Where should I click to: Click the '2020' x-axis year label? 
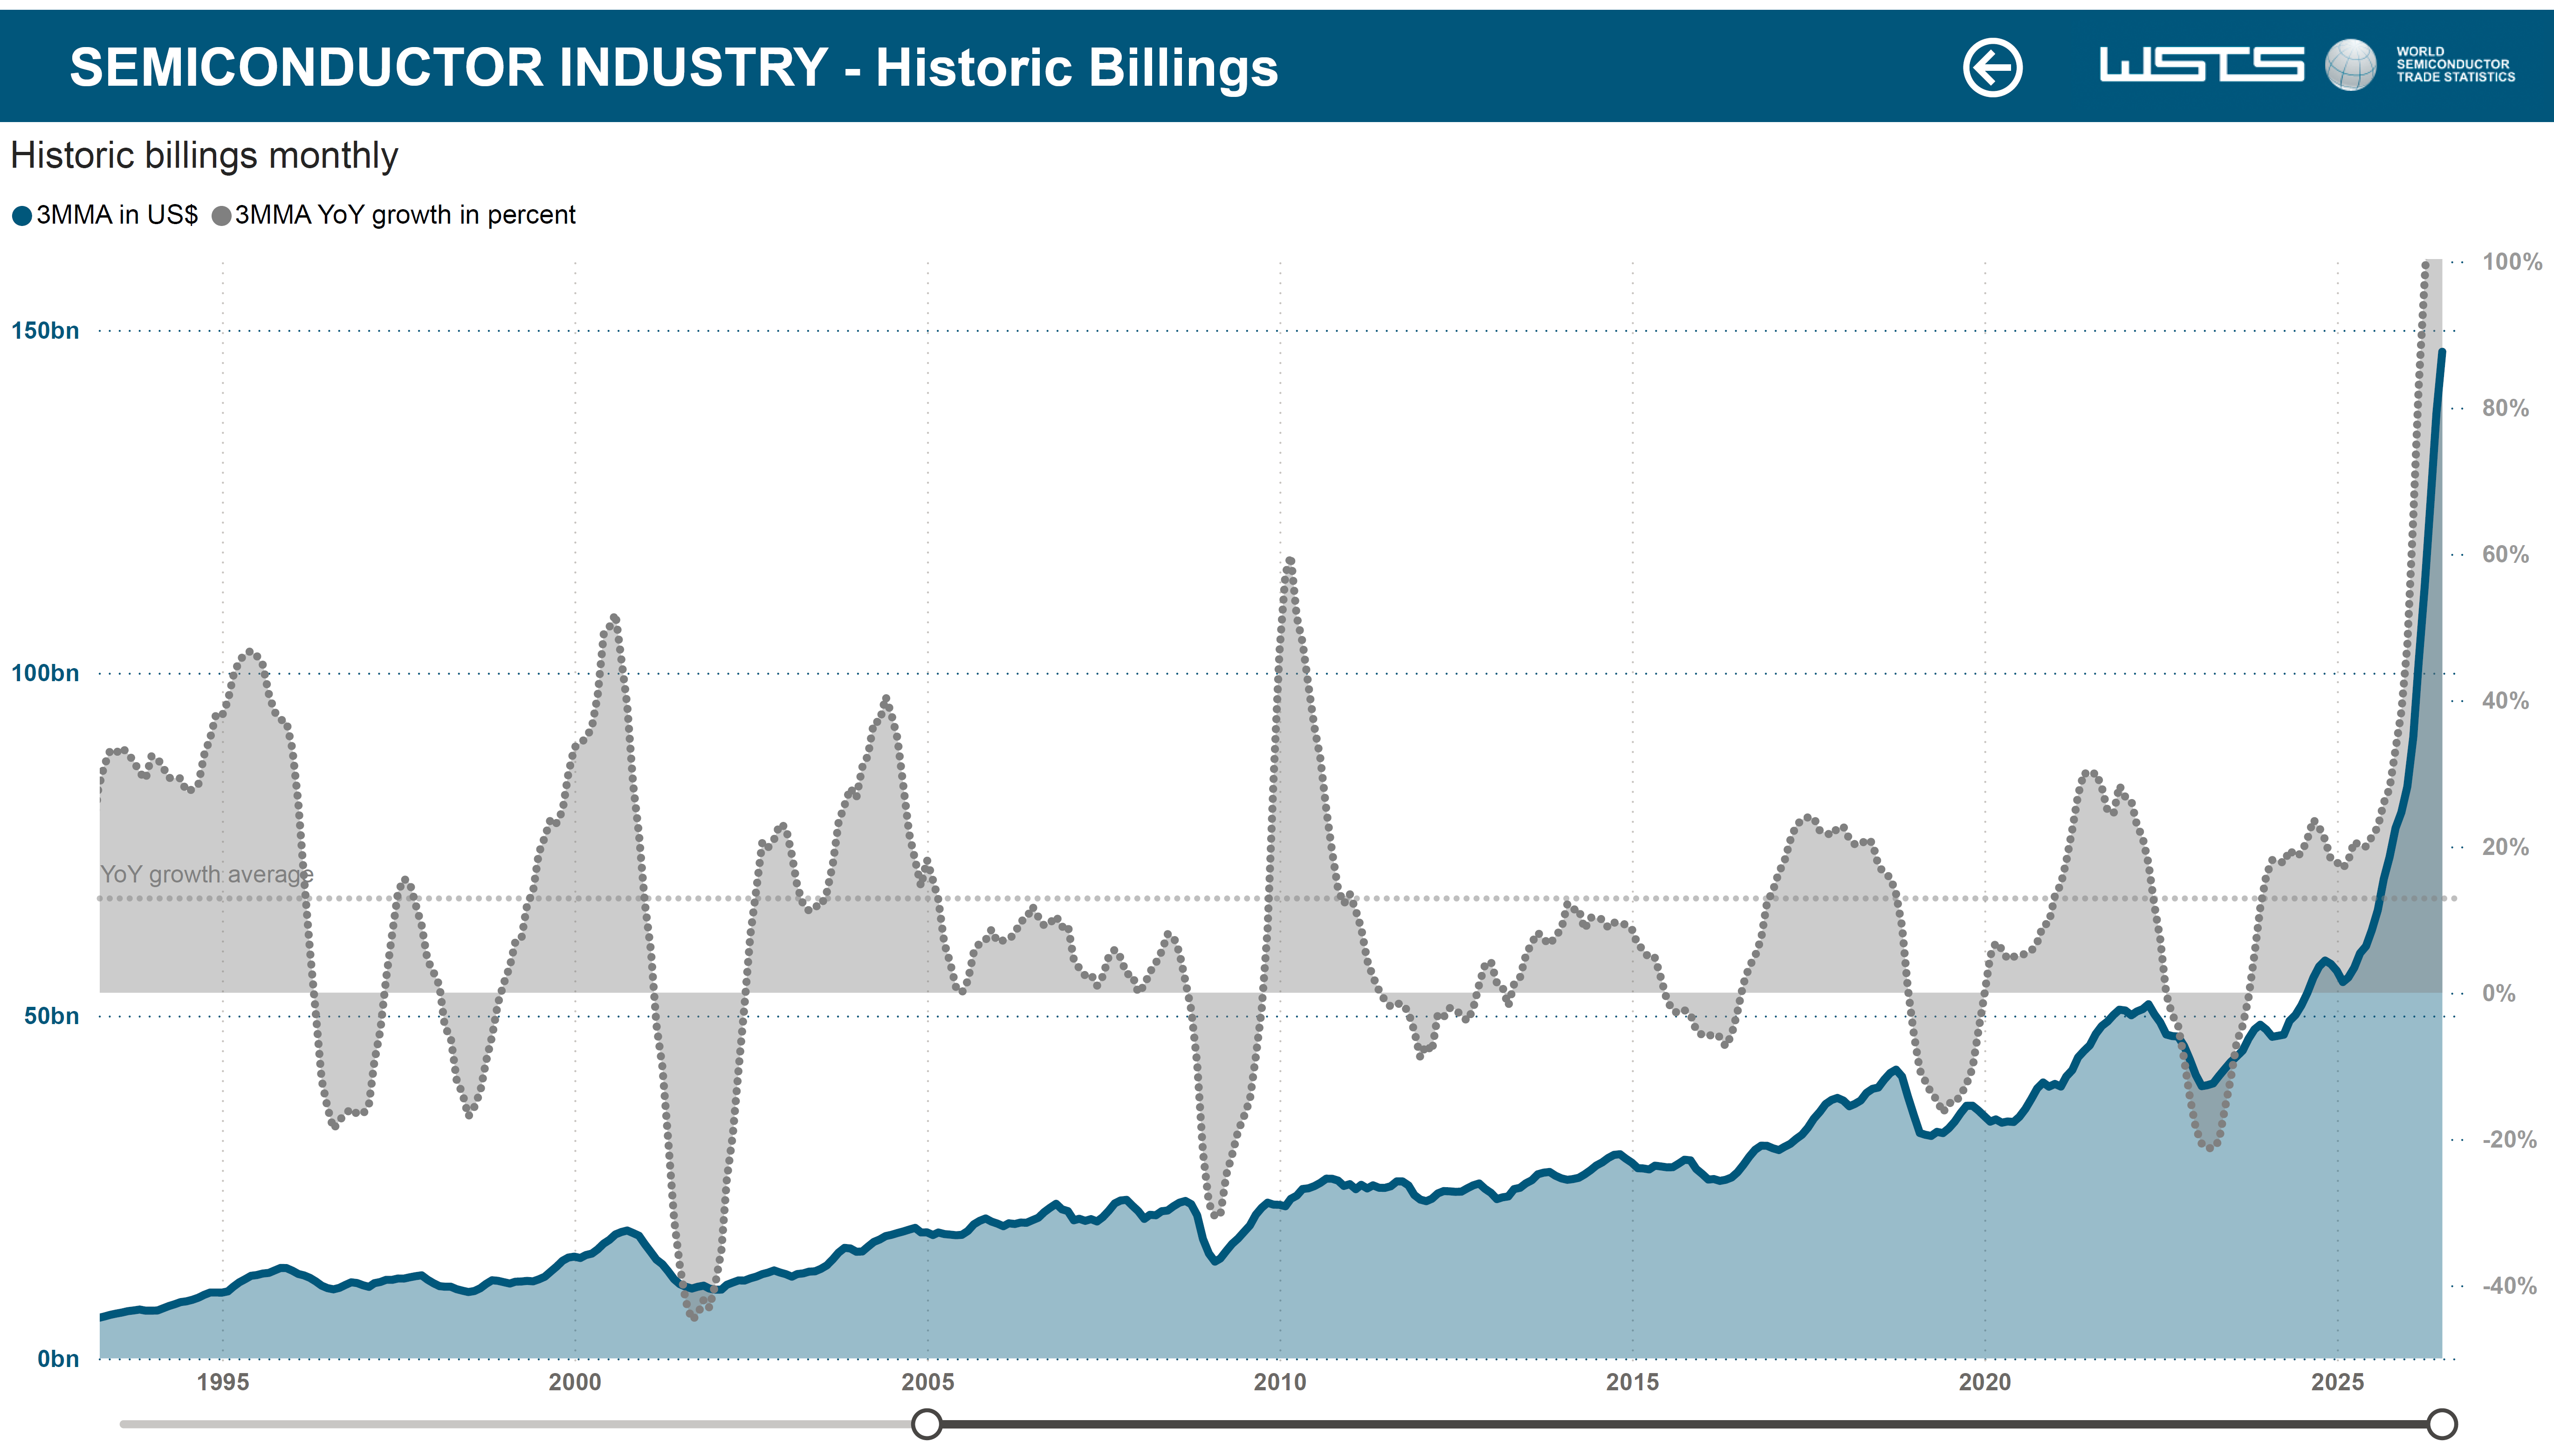(x=1985, y=1382)
